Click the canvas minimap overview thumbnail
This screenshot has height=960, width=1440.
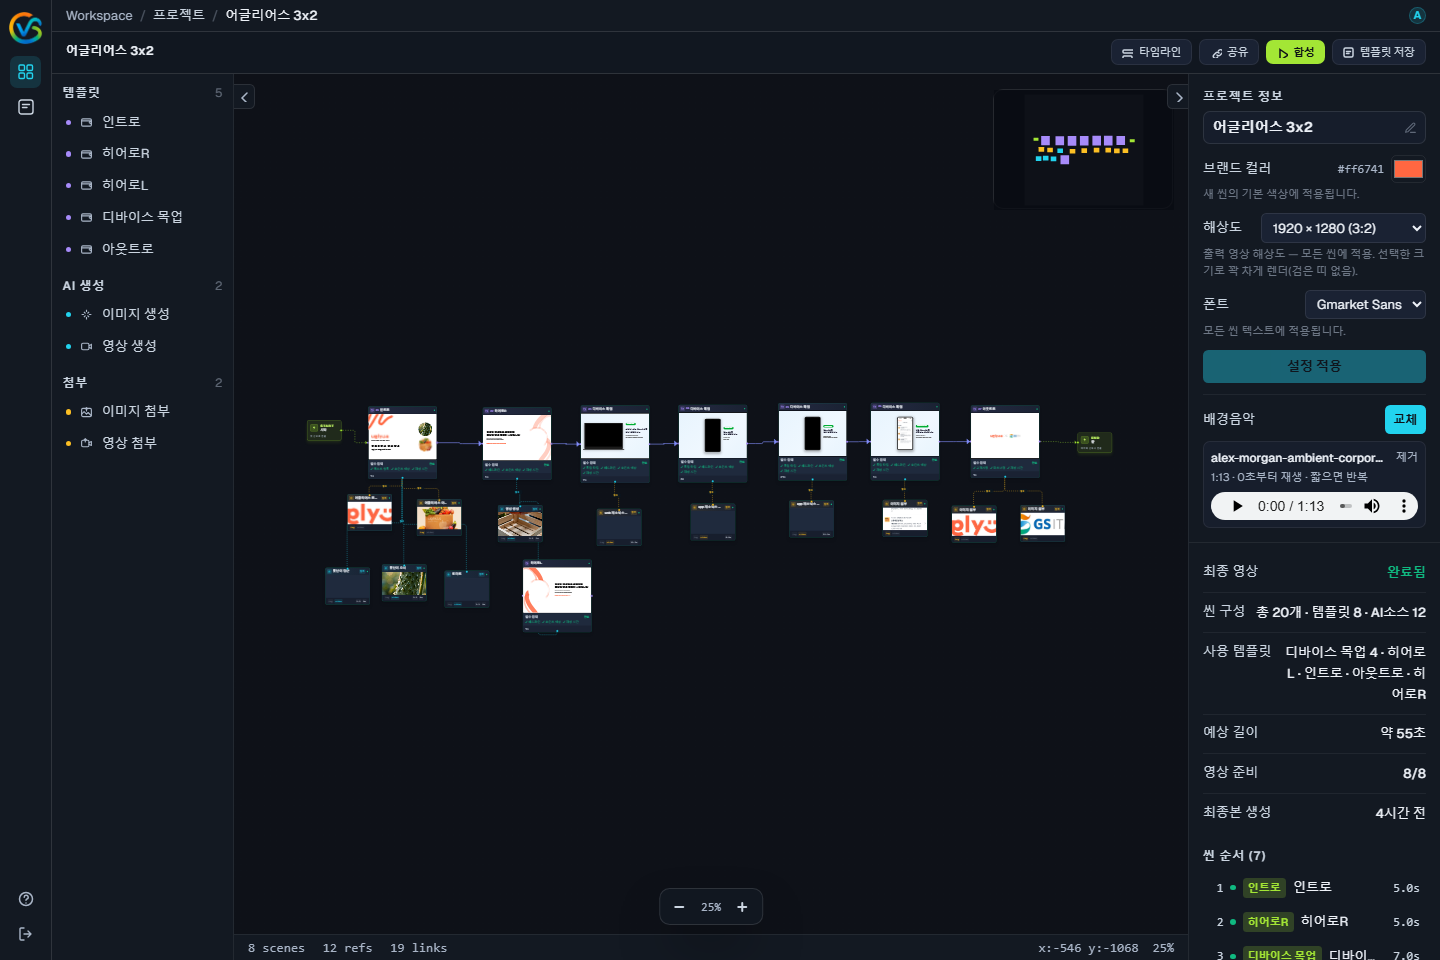pyautogui.click(x=1084, y=149)
